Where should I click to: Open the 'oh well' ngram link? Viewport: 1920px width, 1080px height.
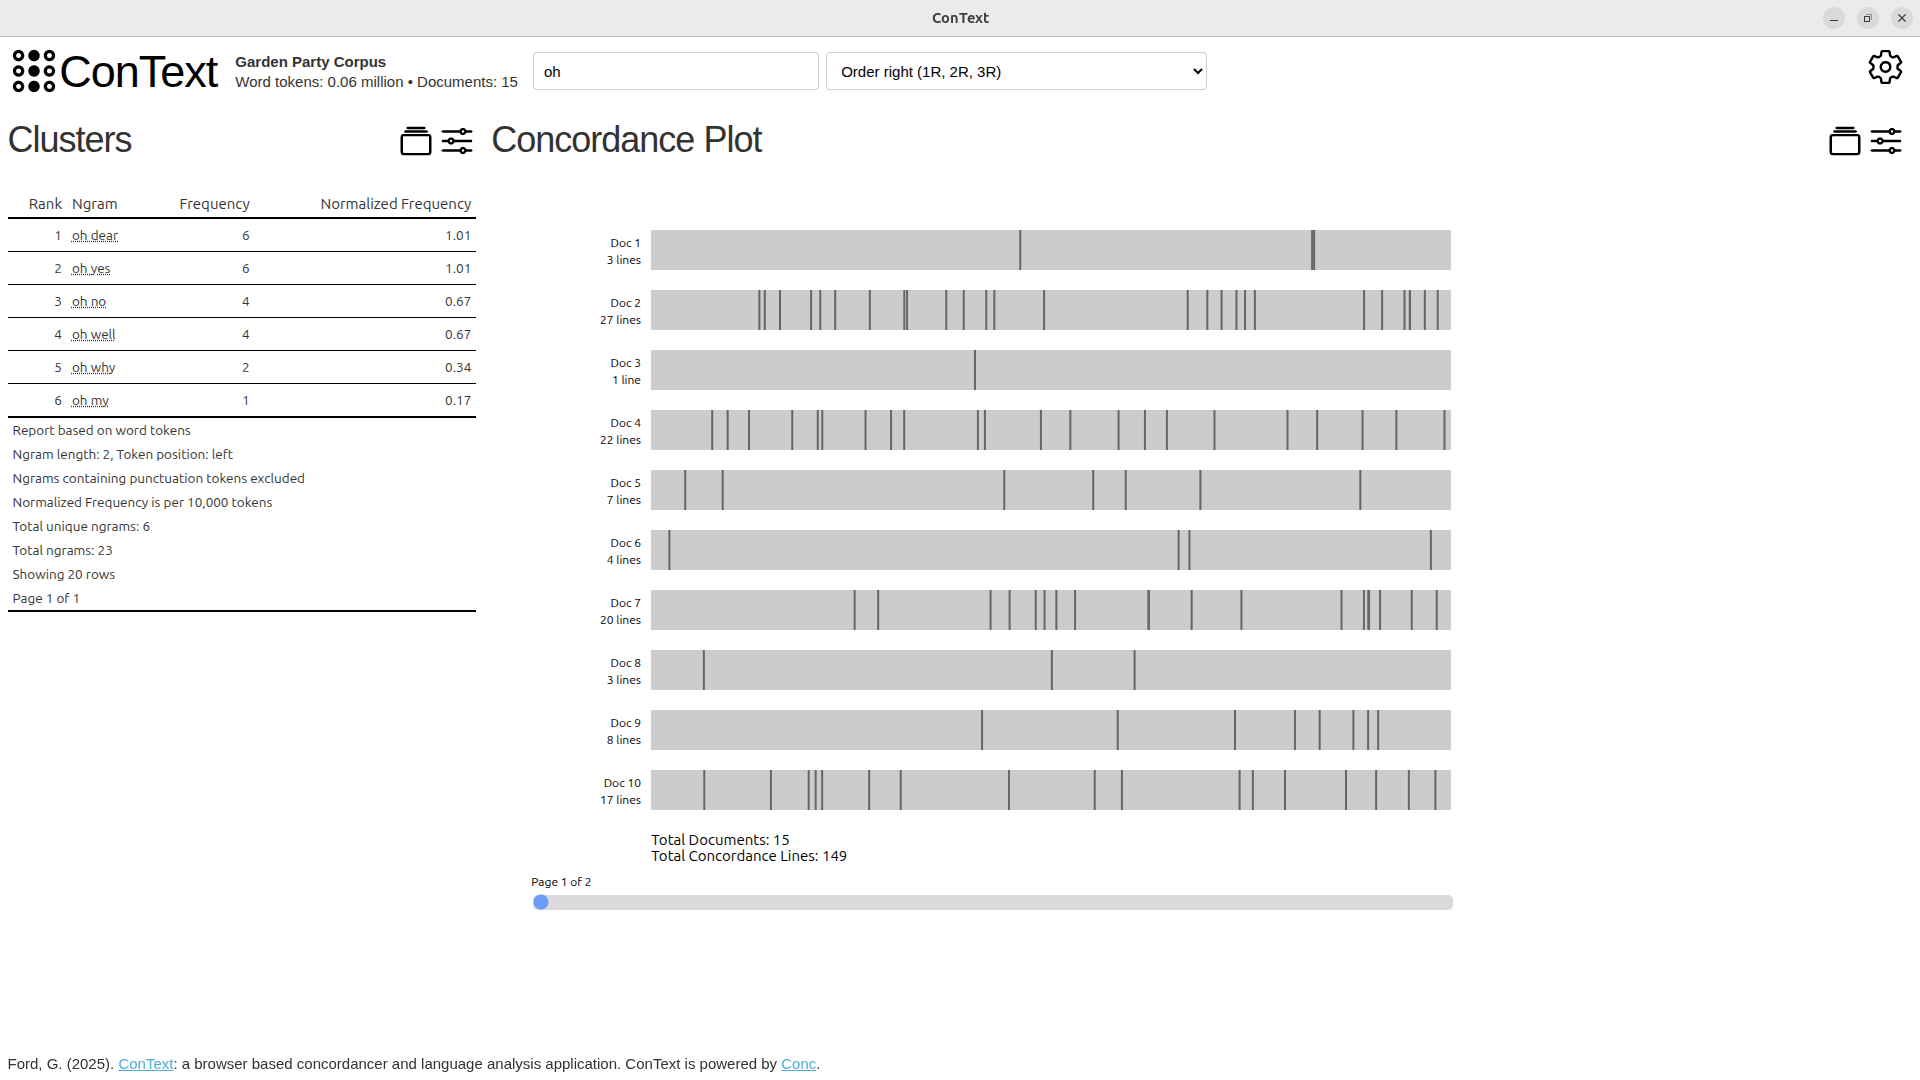(93, 334)
